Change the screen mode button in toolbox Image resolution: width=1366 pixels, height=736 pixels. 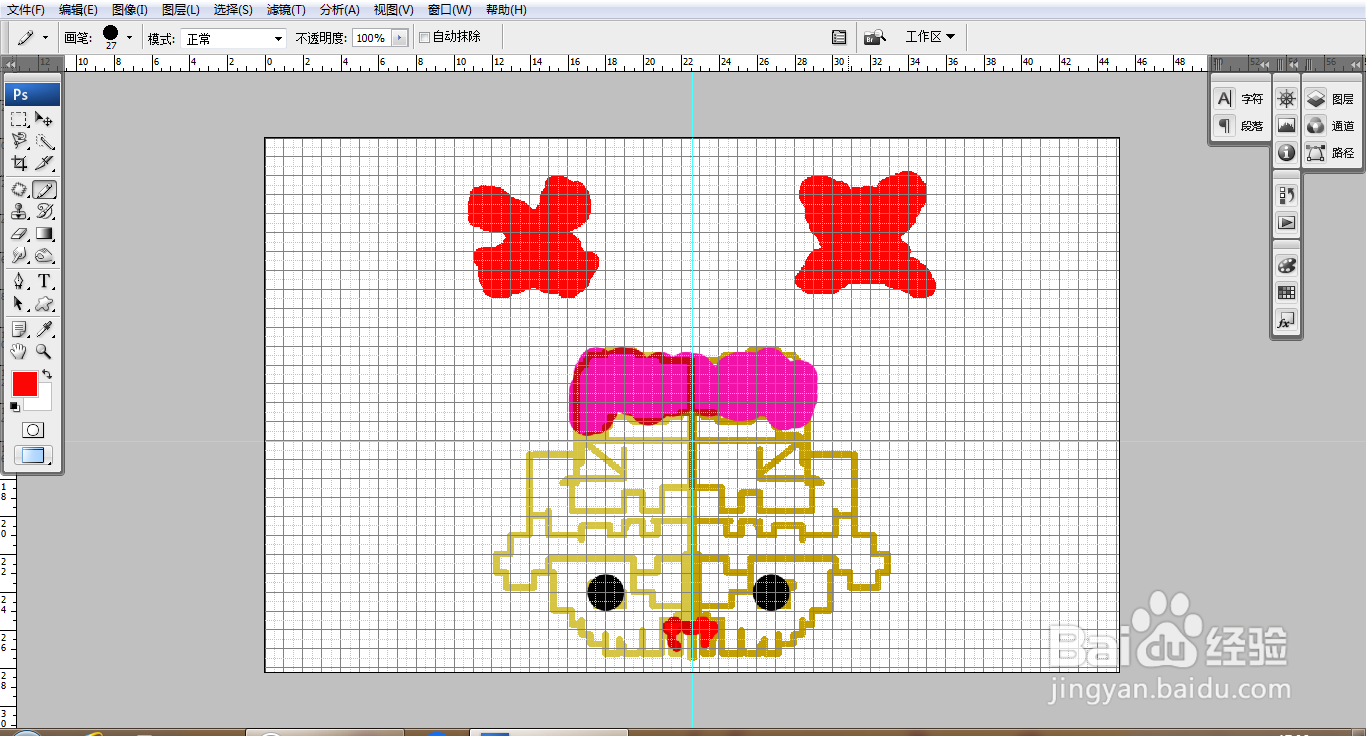coord(33,456)
